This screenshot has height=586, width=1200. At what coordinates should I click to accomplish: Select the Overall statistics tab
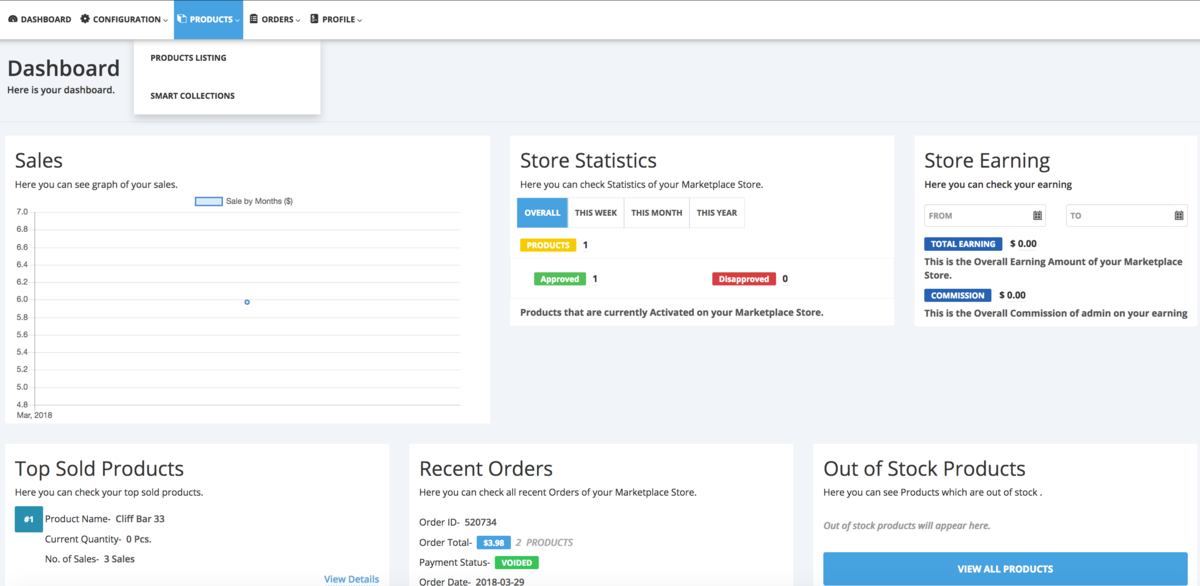[542, 213]
